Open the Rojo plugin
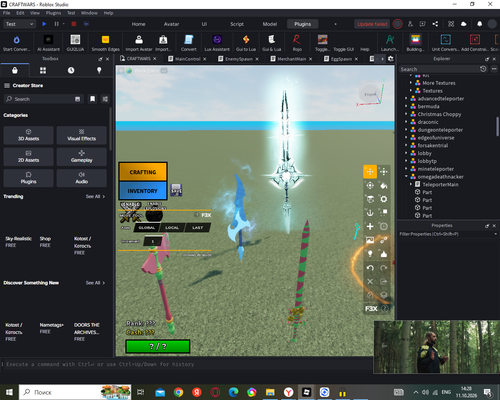 coord(297,43)
